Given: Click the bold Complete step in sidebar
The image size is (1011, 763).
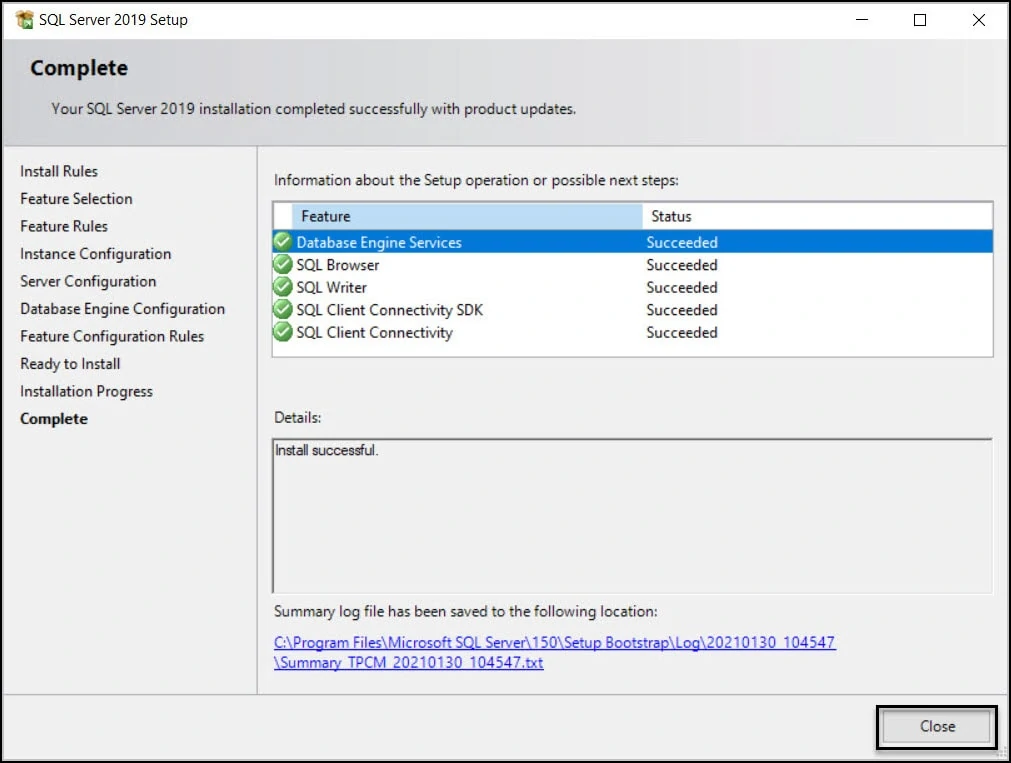Looking at the screenshot, I should click(54, 419).
